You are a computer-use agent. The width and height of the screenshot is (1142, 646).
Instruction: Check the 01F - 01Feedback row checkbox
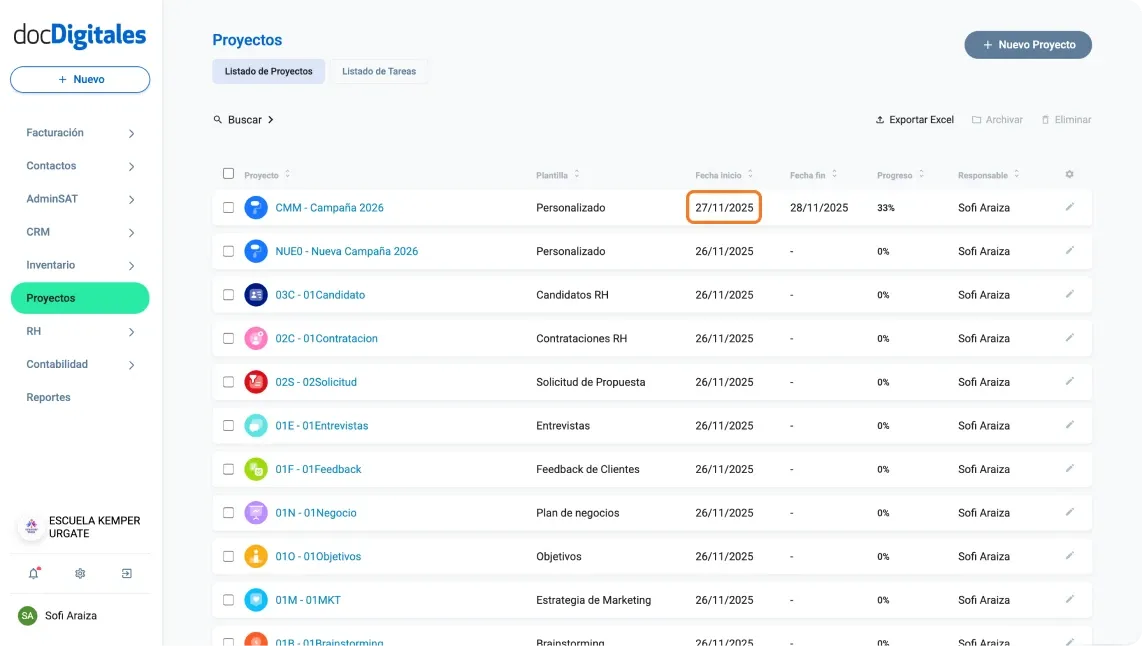[228, 468]
